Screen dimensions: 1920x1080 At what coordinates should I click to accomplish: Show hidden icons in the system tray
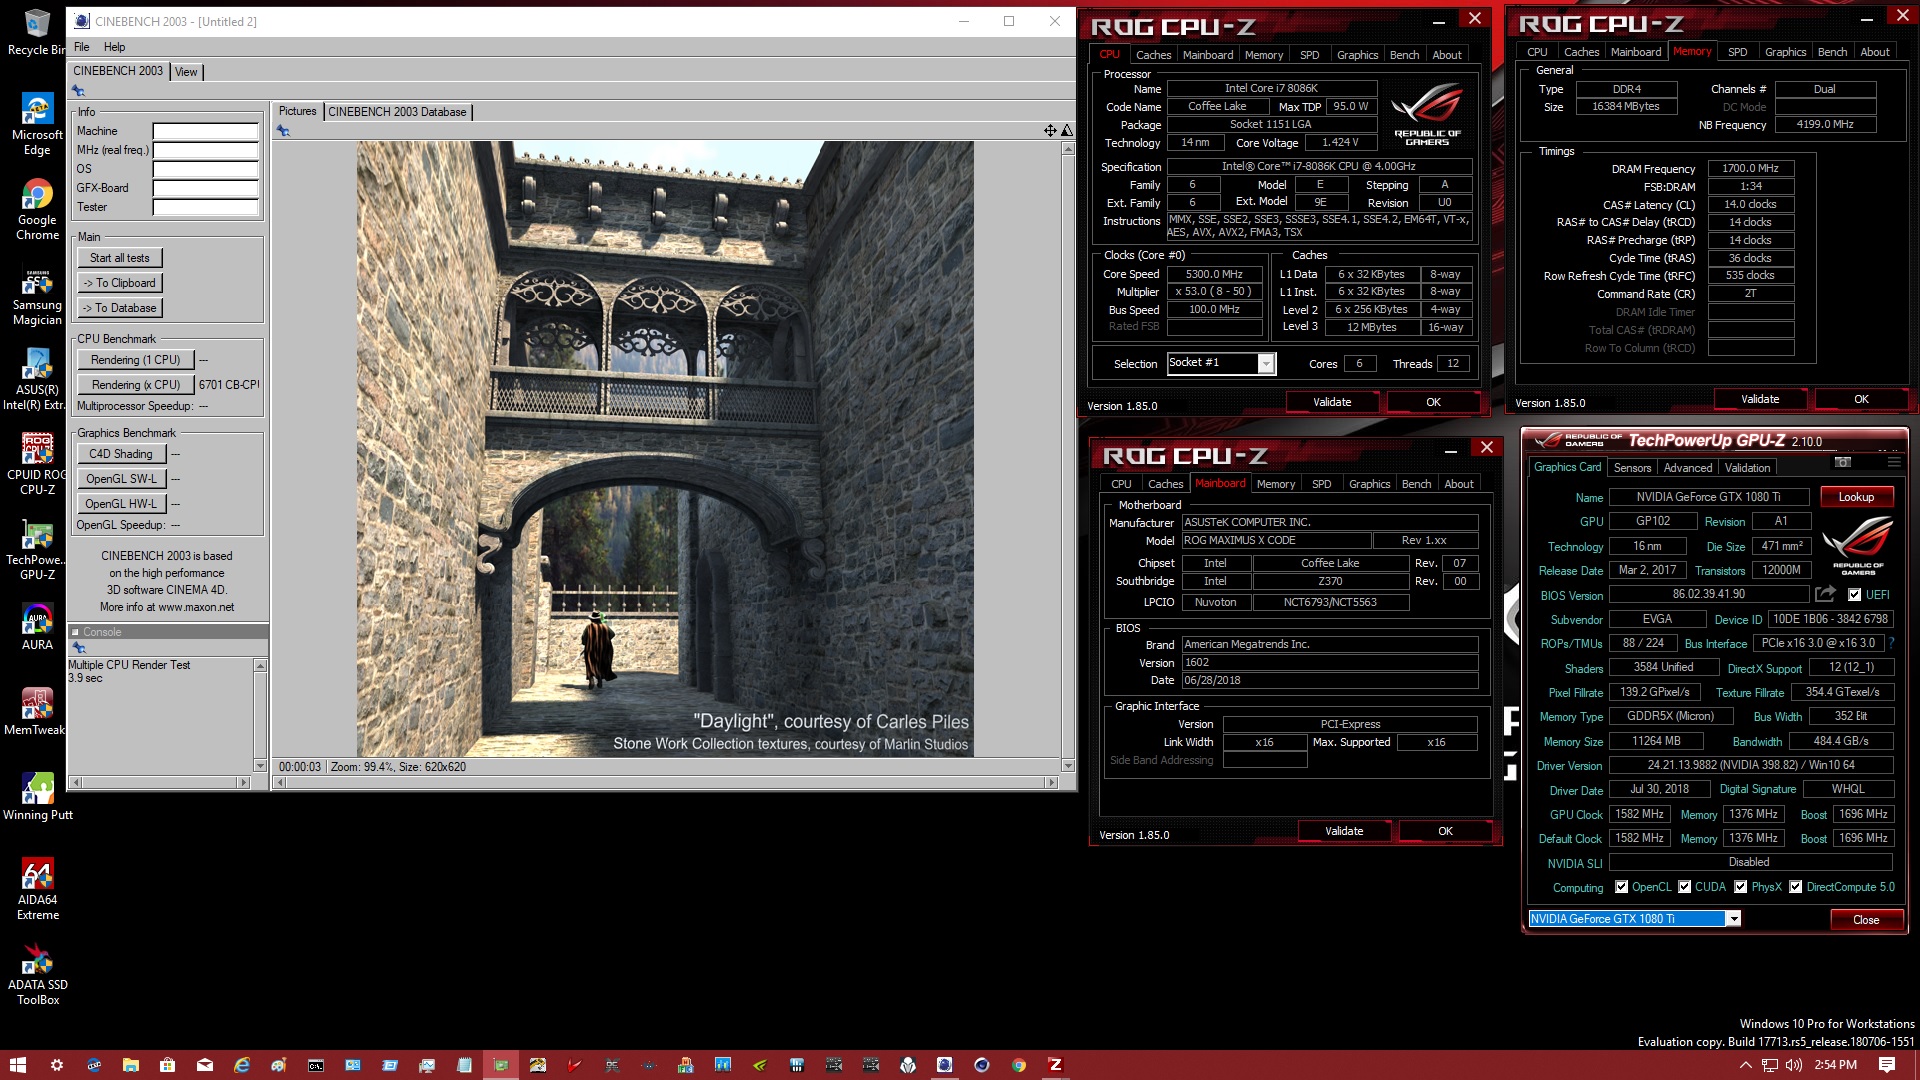[x=1745, y=1065]
